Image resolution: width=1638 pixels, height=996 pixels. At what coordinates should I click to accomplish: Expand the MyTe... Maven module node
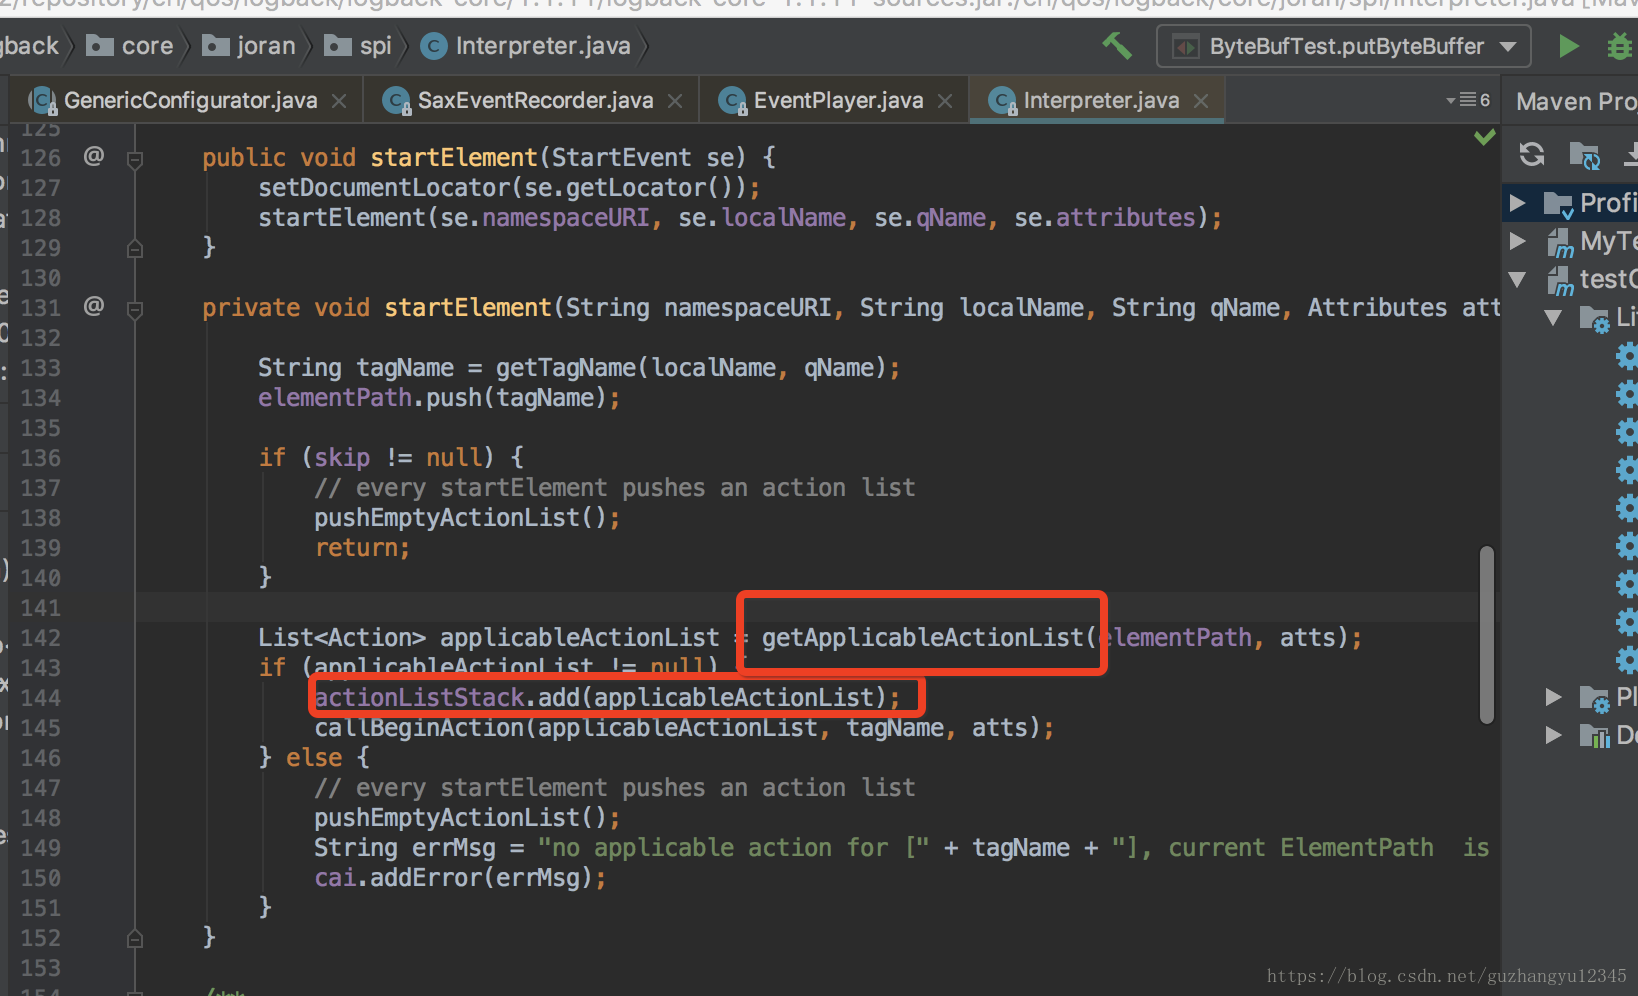point(1517,241)
